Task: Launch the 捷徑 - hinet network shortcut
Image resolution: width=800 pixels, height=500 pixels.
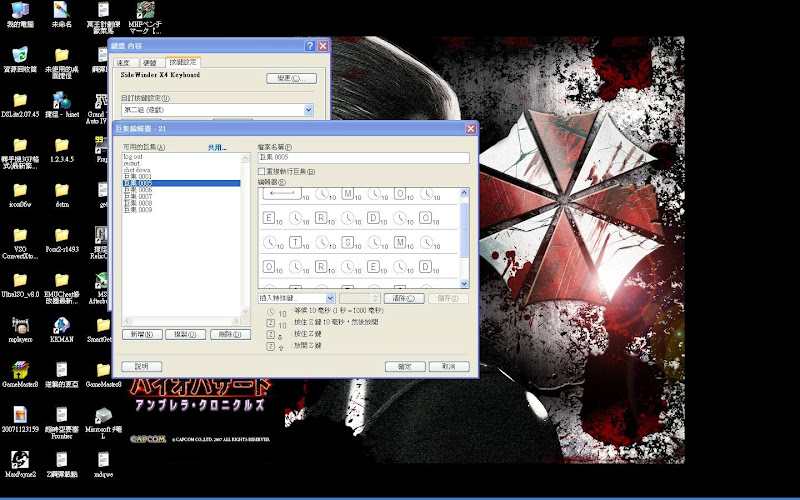Action: (x=62, y=105)
